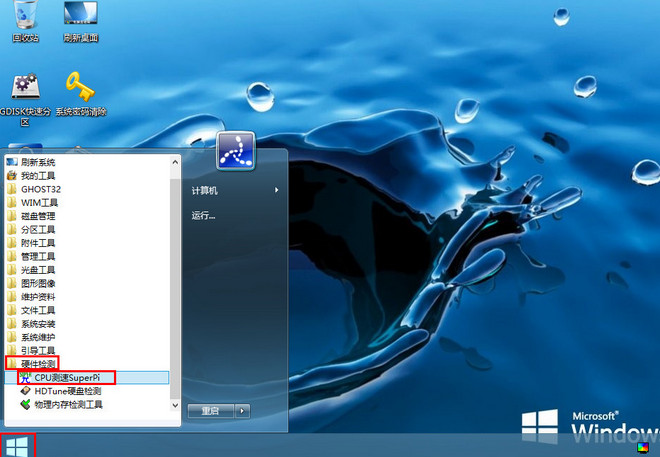The width and height of the screenshot is (660, 457).
Task: Open the 回收站 recycle bin desktop icon
Action: click(25, 18)
